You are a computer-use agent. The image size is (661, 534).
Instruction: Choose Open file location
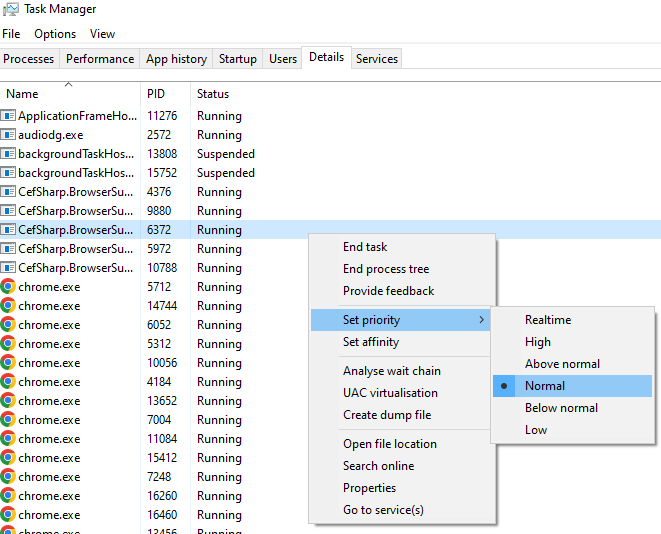390,444
